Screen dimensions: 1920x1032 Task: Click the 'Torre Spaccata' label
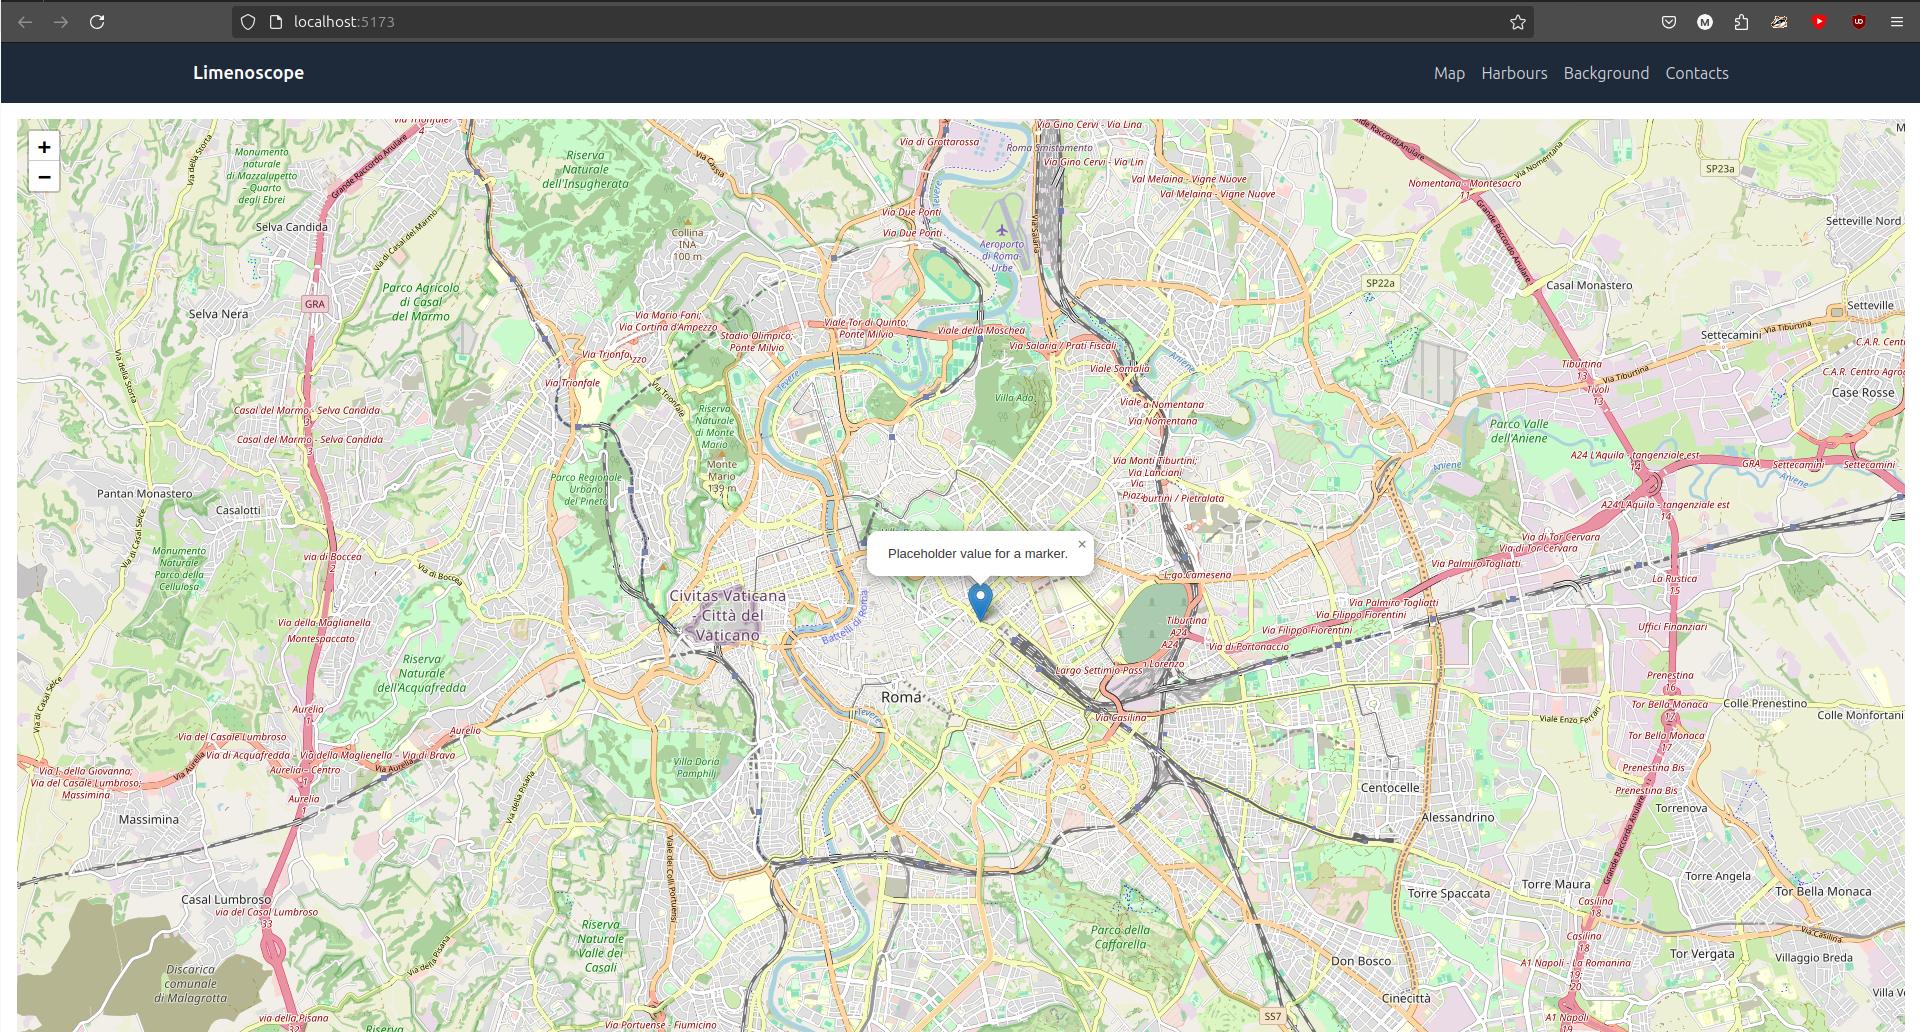click(x=1449, y=894)
